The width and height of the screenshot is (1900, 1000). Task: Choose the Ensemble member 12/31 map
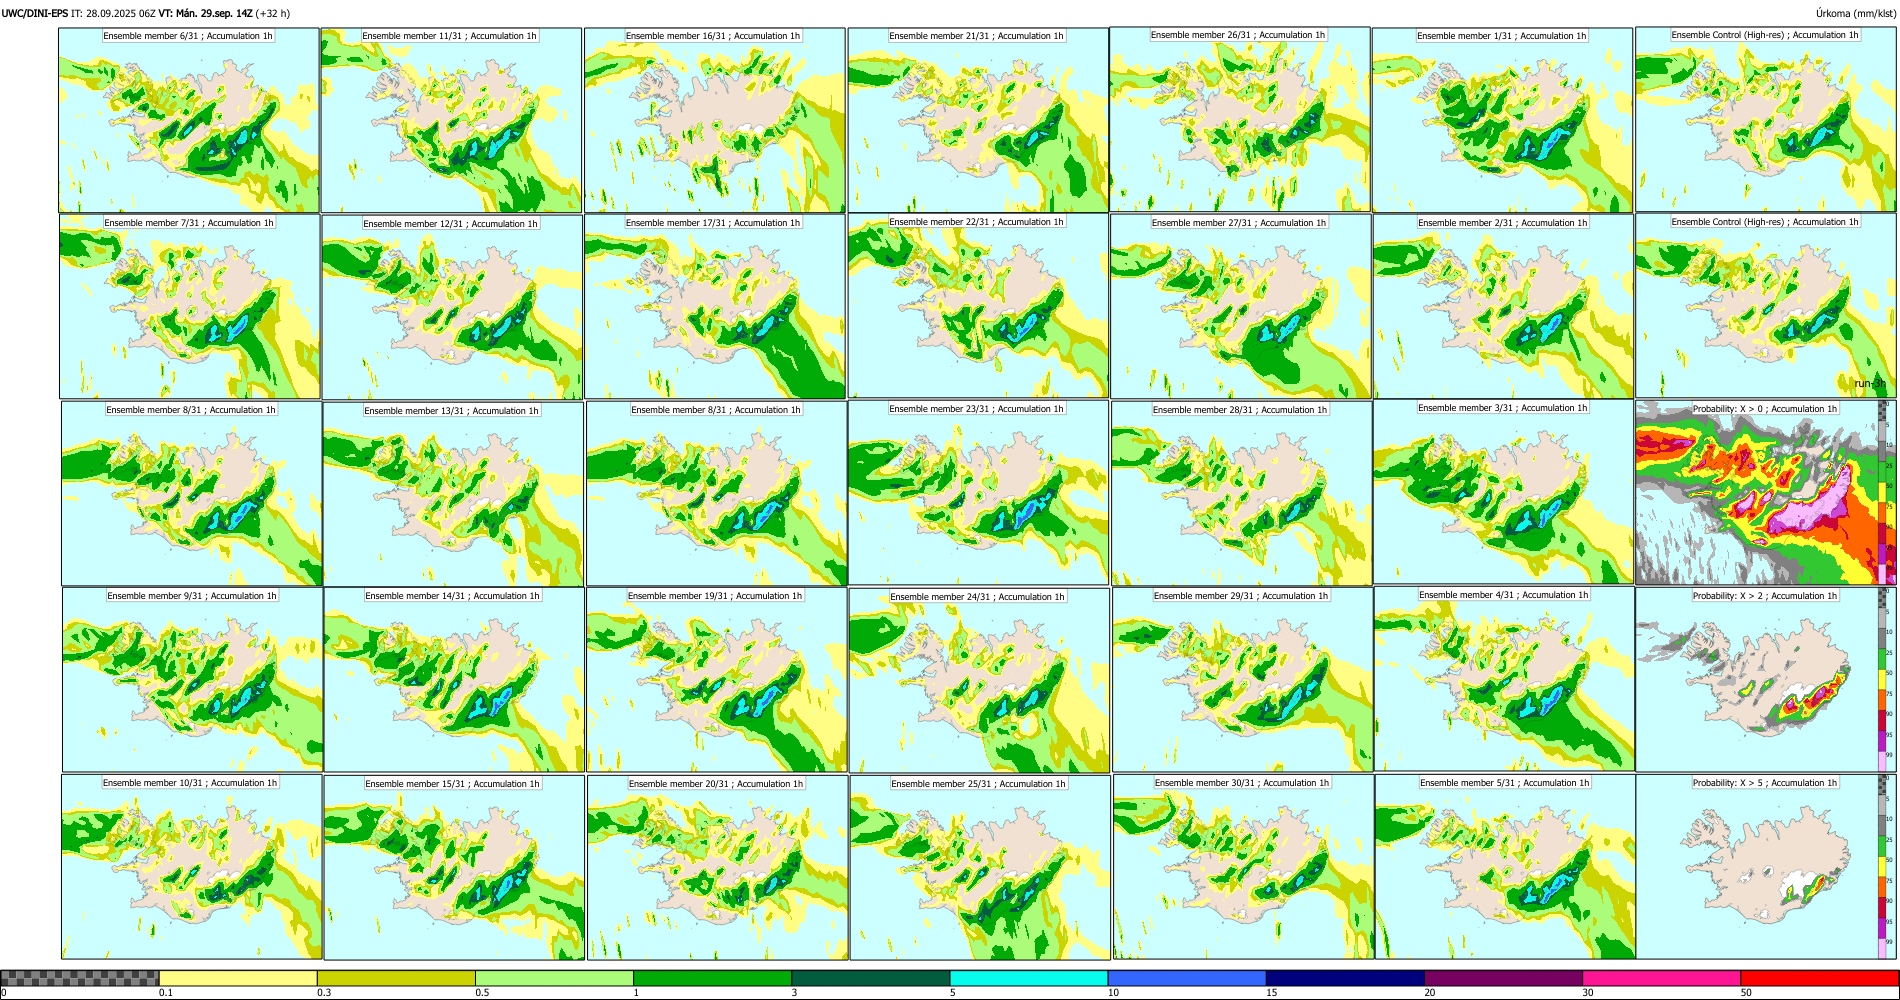[452, 307]
